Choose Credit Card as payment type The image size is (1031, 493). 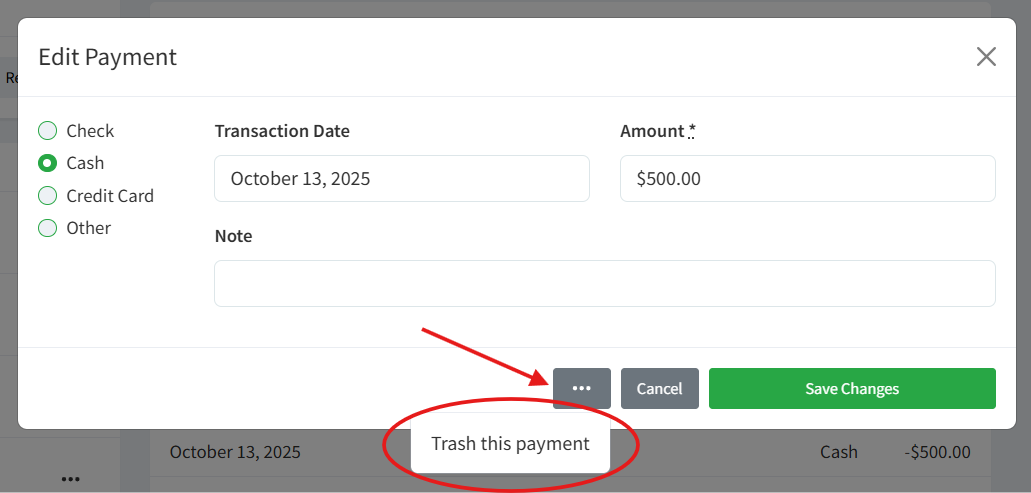47,196
